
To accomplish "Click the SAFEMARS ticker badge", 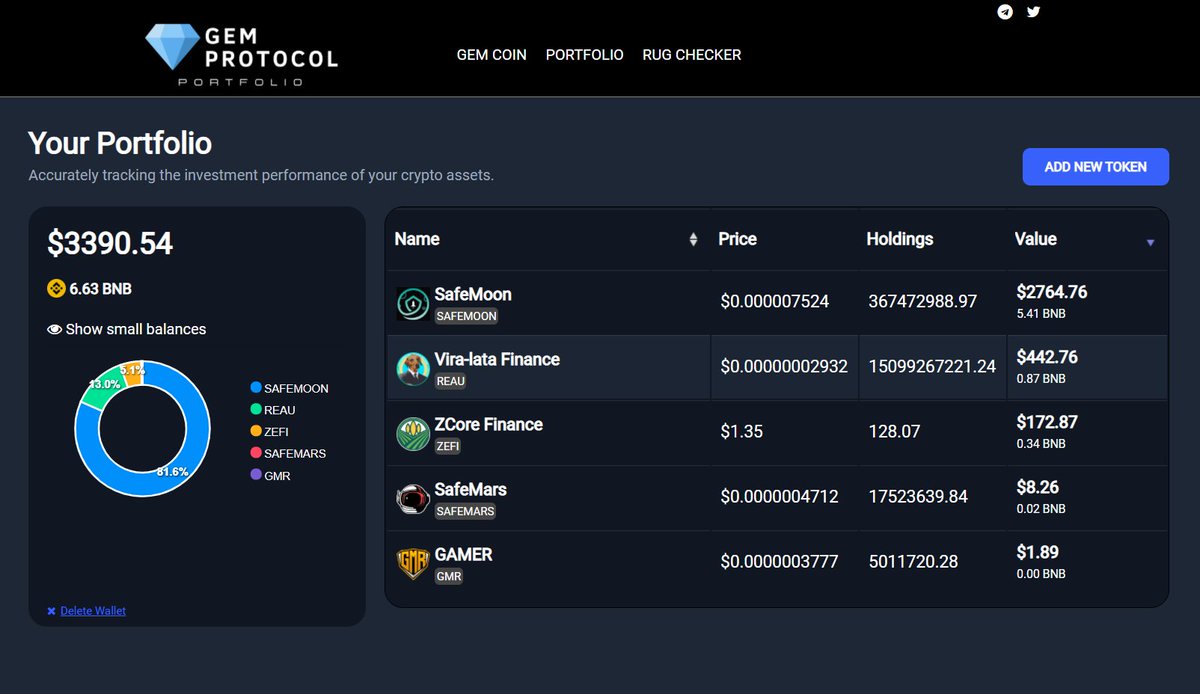I will pos(466,511).
